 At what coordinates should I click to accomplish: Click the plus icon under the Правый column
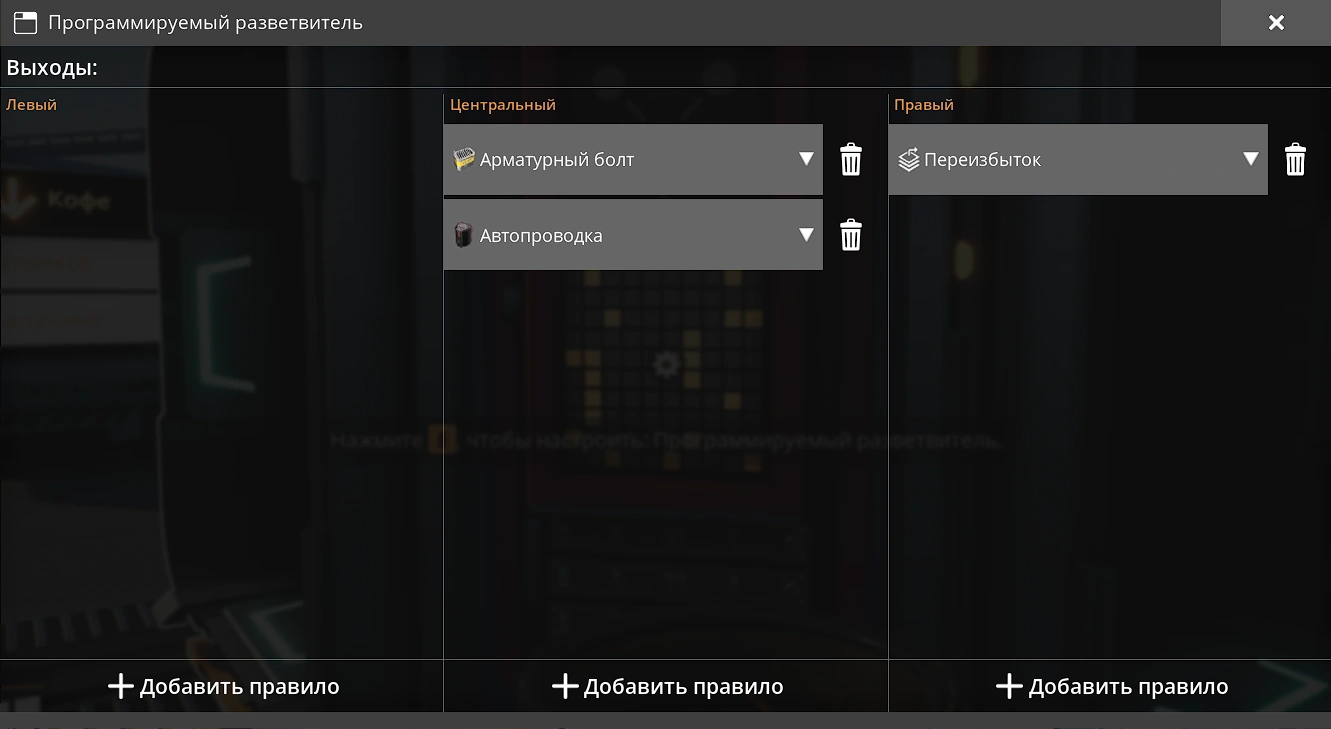[1009, 687]
